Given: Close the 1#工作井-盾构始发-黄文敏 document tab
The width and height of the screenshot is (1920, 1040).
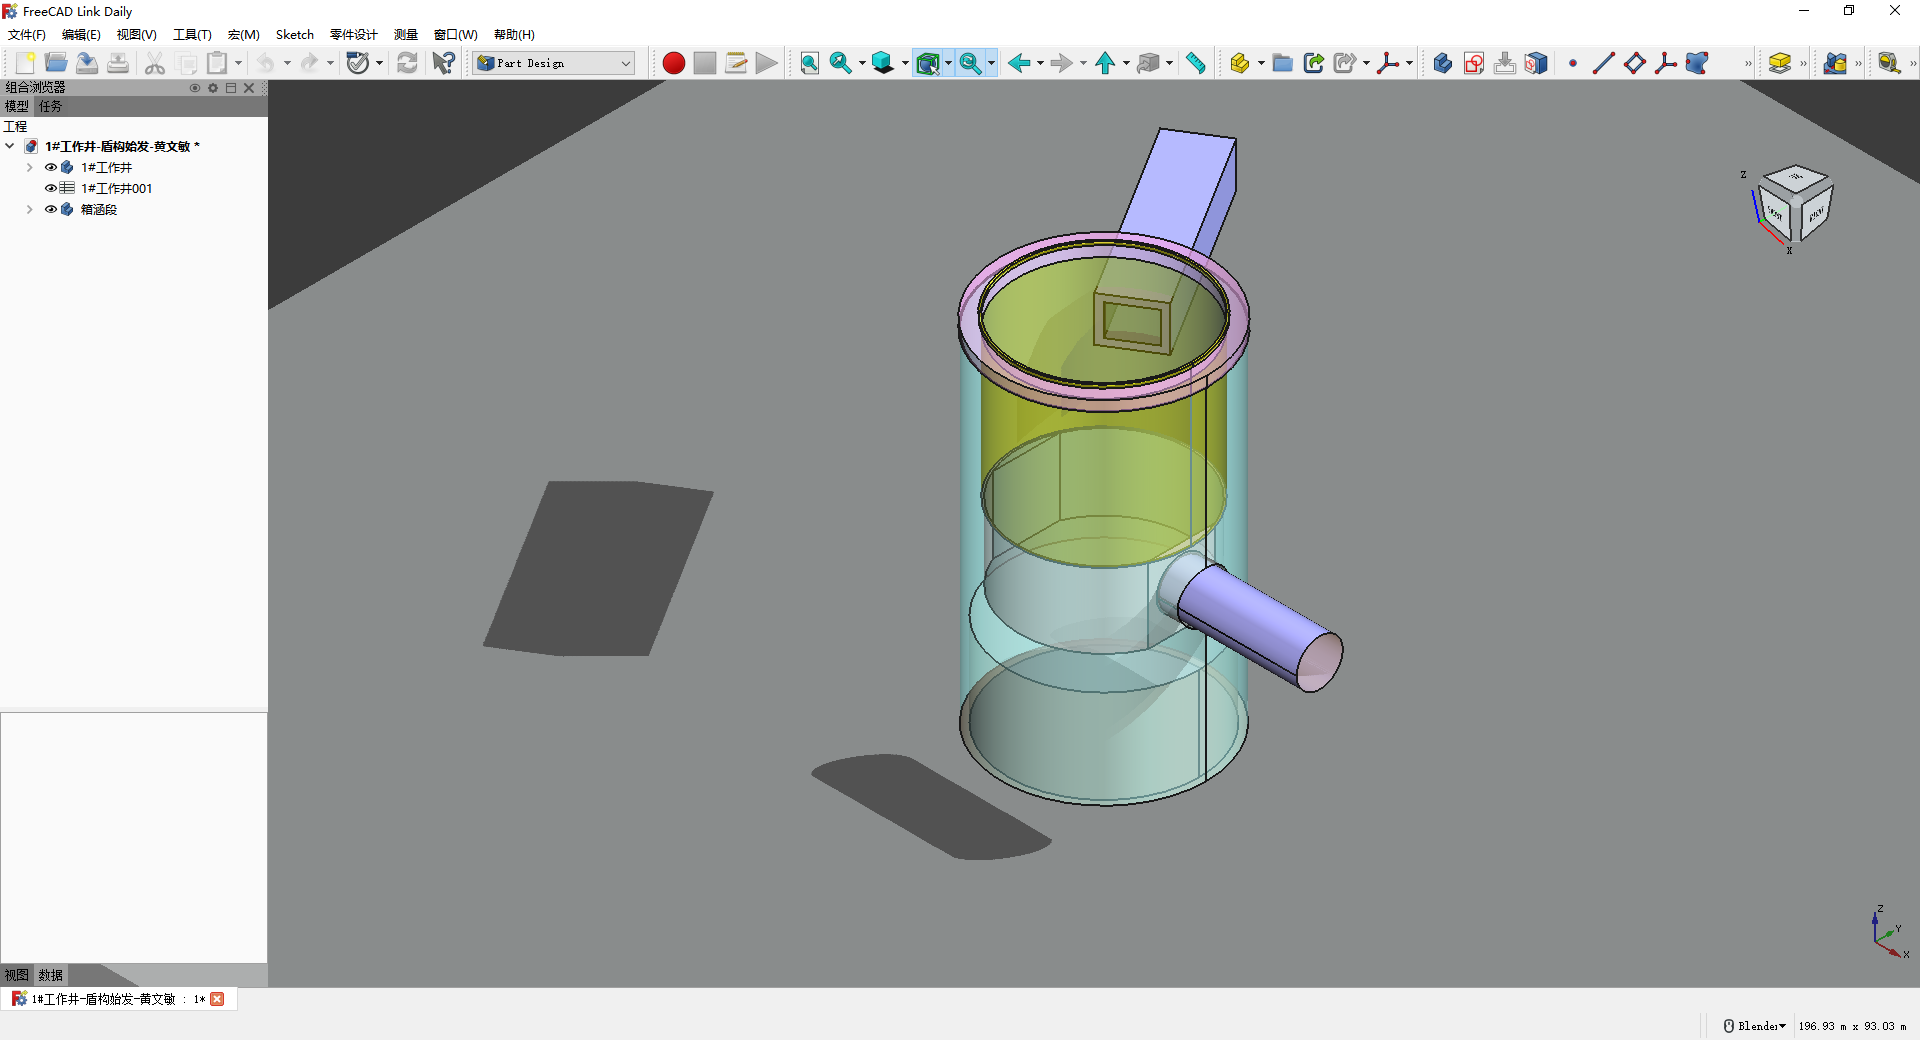Looking at the screenshot, I should click(x=217, y=999).
